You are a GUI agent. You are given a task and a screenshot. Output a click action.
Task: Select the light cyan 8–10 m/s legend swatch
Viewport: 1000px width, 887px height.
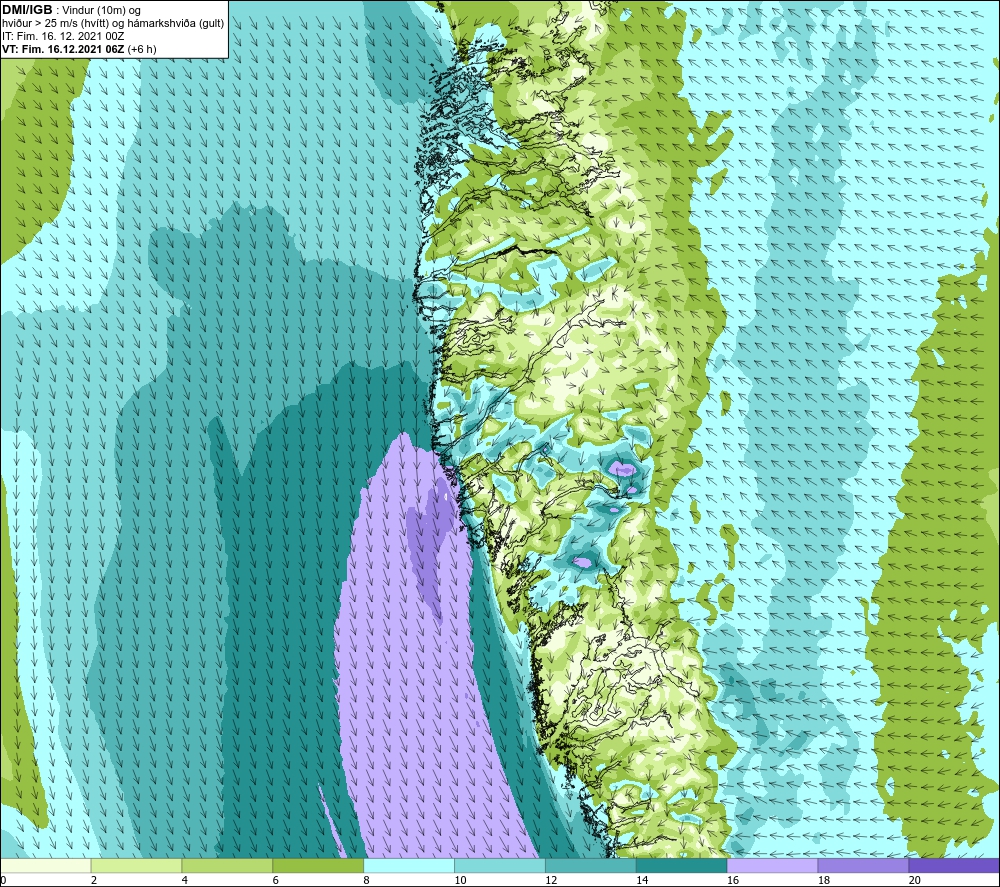coord(409,865)
